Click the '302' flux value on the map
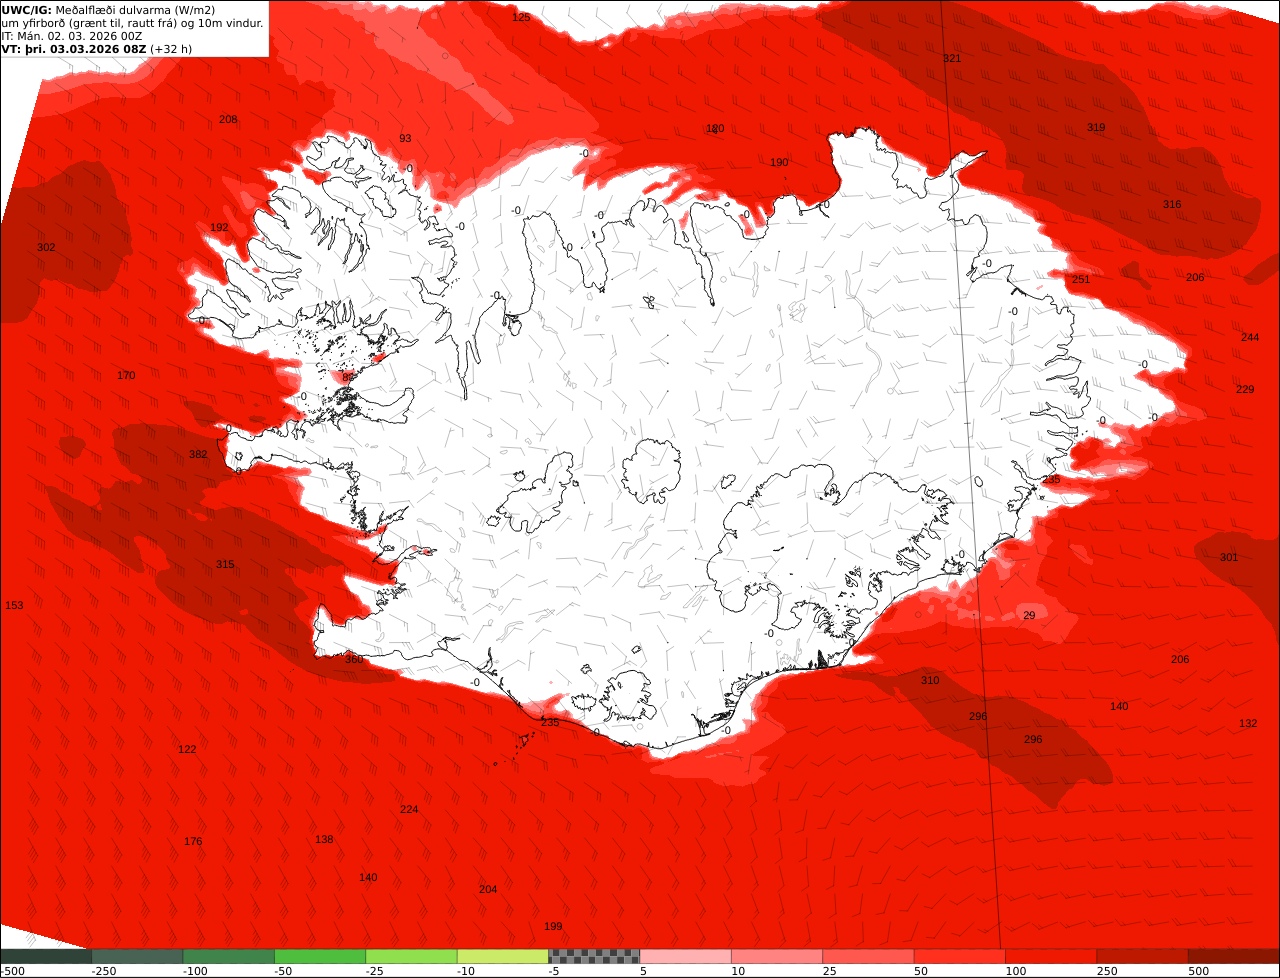Image resolution: width=1280 pixels, height=978 pixels. tap(46, 248)
